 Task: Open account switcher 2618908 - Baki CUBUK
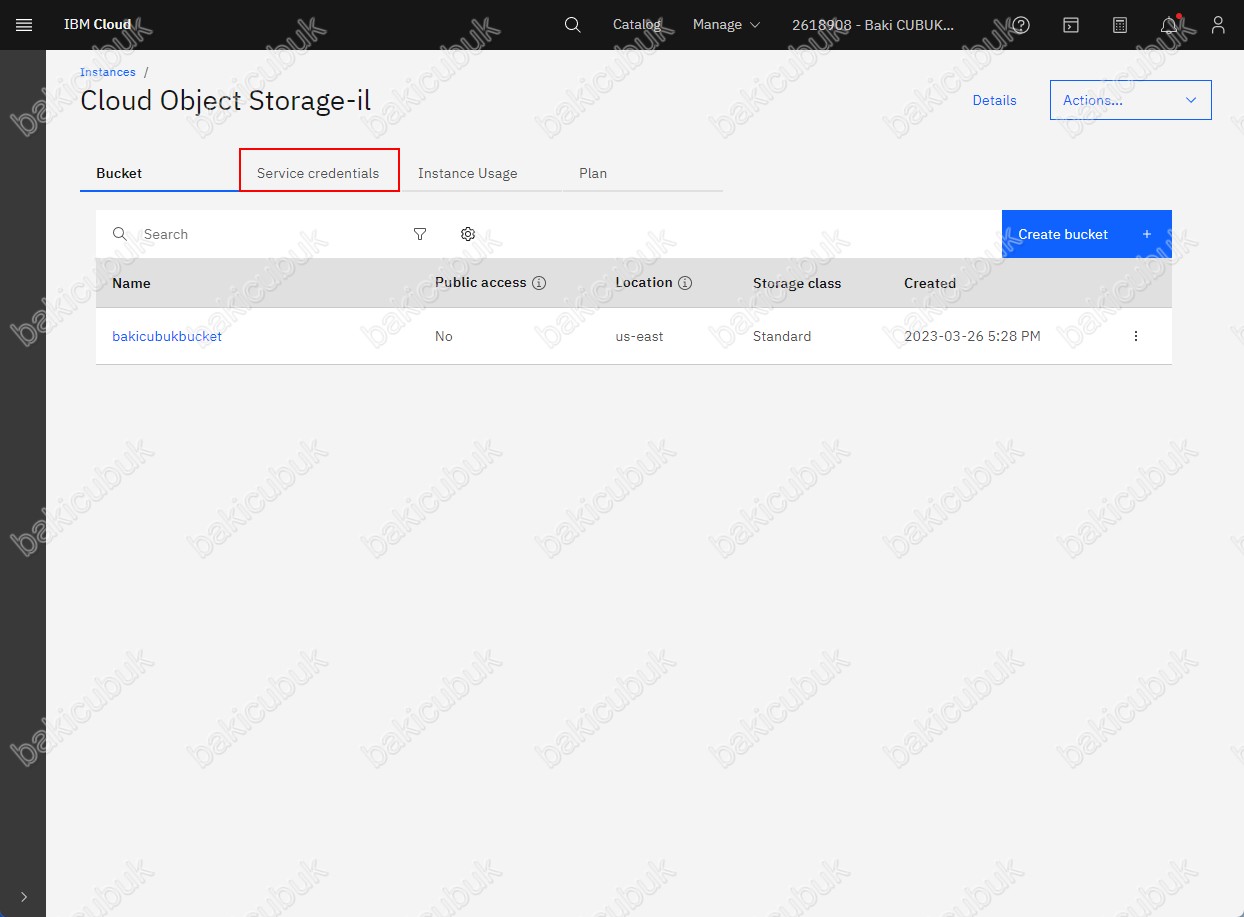(873, 25)
